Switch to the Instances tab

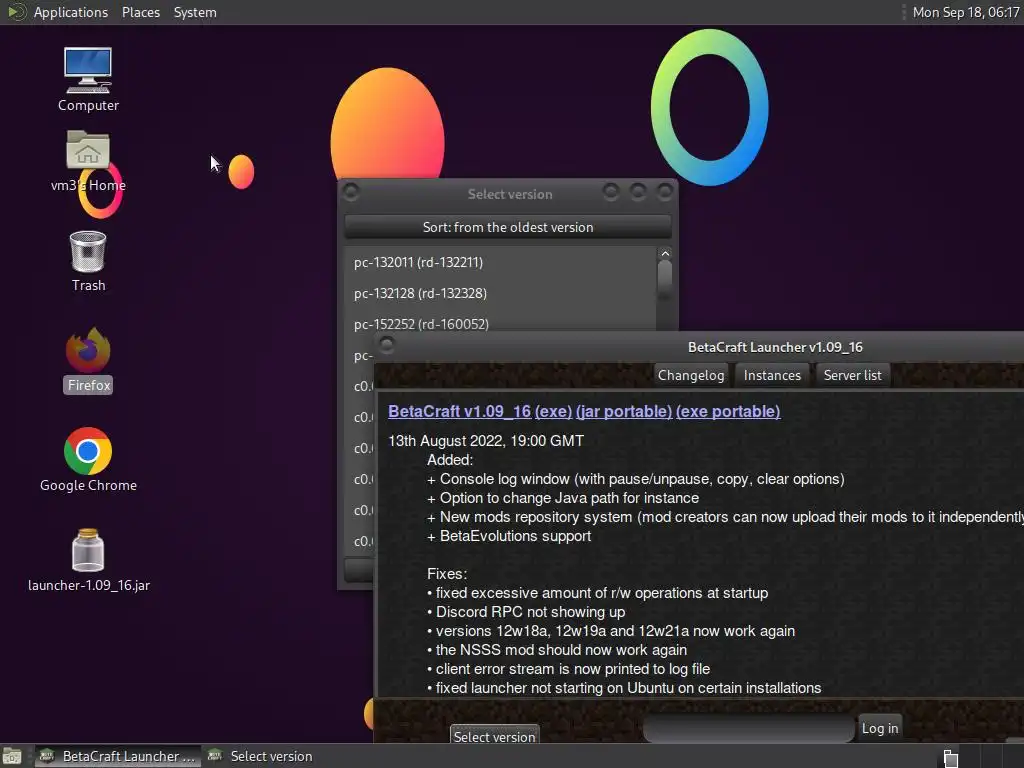tap(772, 376)
